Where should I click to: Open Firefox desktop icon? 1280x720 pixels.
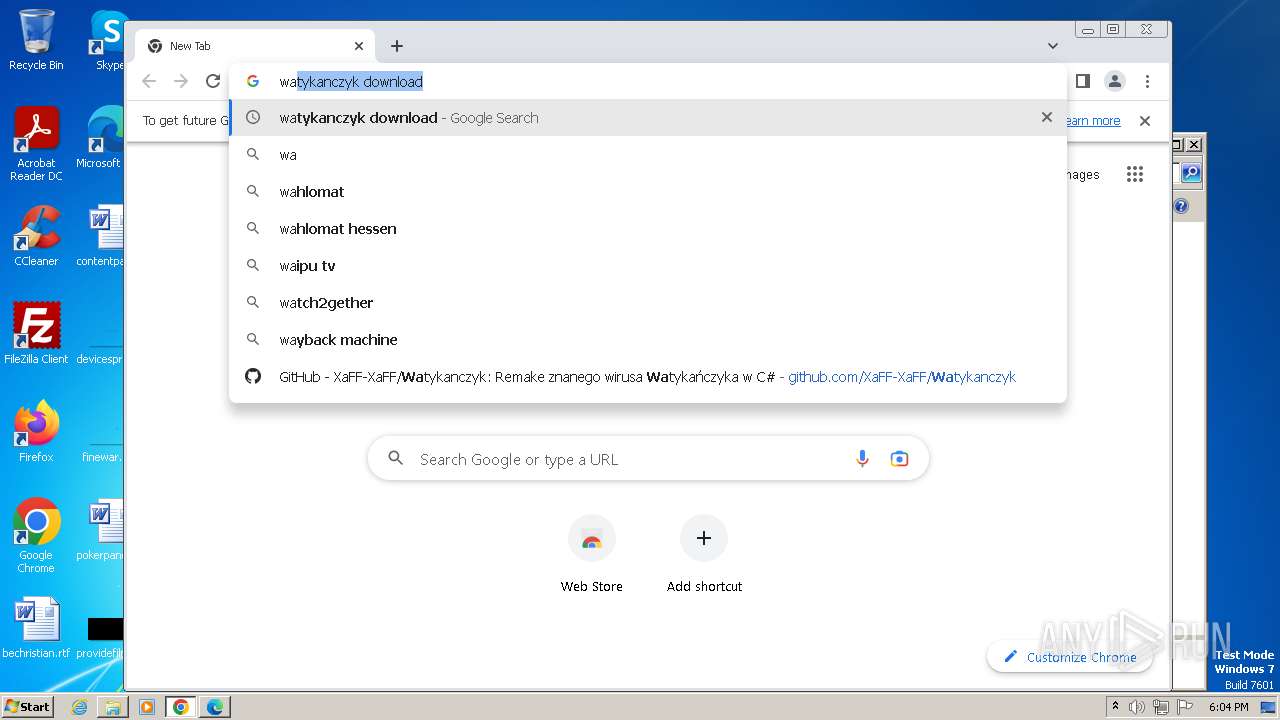coord(36,431)
